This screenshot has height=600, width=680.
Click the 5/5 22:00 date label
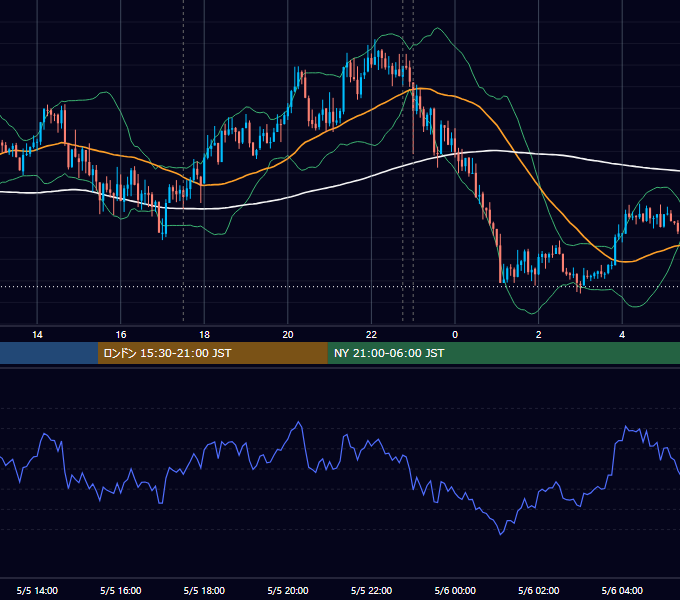pos(371,590)
